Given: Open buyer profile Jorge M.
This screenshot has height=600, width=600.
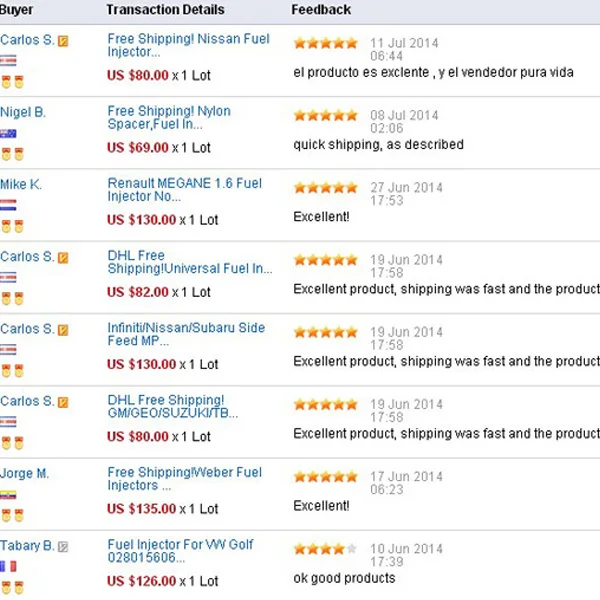Looking at the screenshot, I should [24, 473].
